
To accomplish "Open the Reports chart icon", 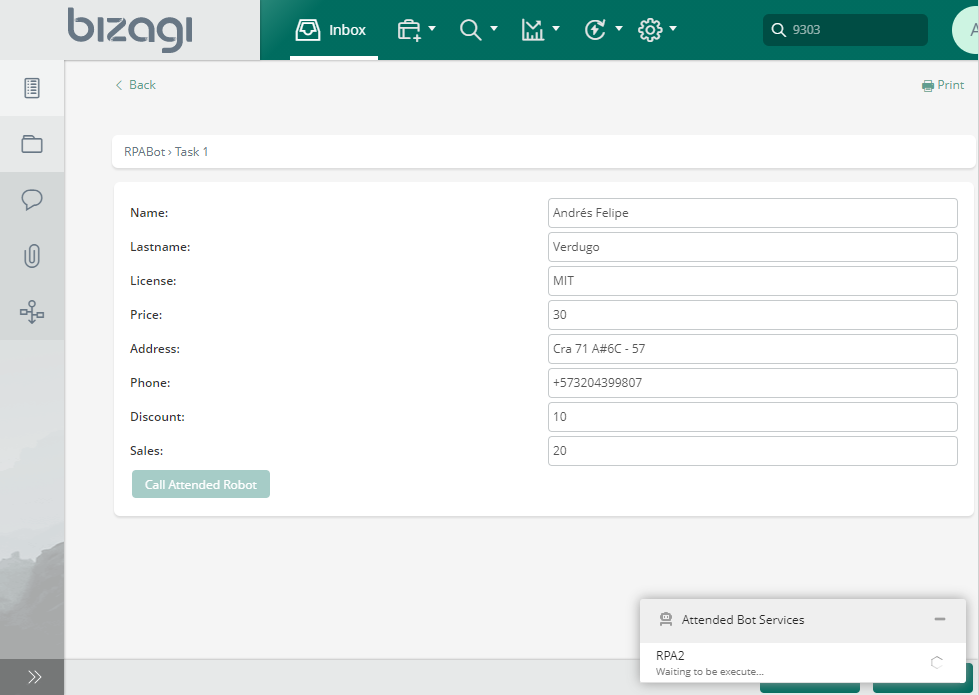I will click(x=533, y=29).
